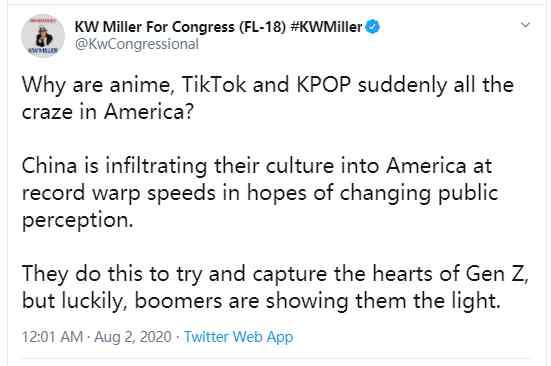Click the word TikTok in the tweet

(x=214, y=85)
